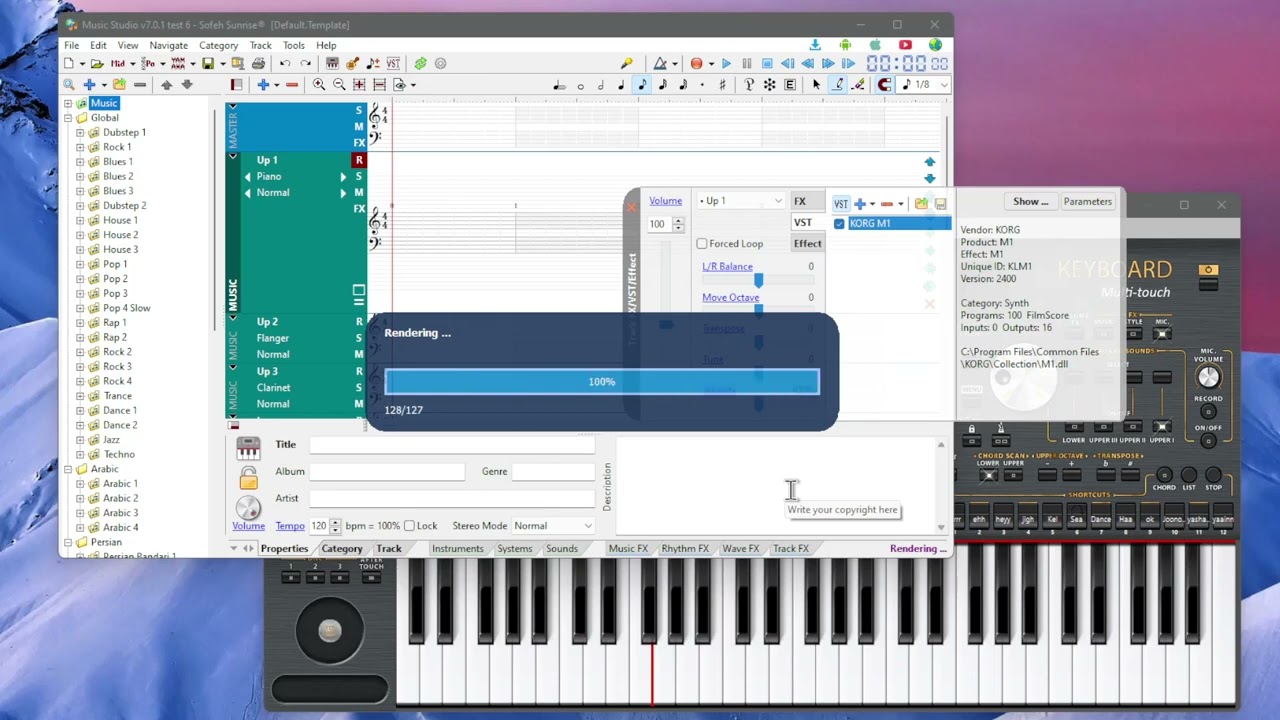Click the snowflake freeze icon
The height and width of the screenshot is (720, 1280).
769,85
